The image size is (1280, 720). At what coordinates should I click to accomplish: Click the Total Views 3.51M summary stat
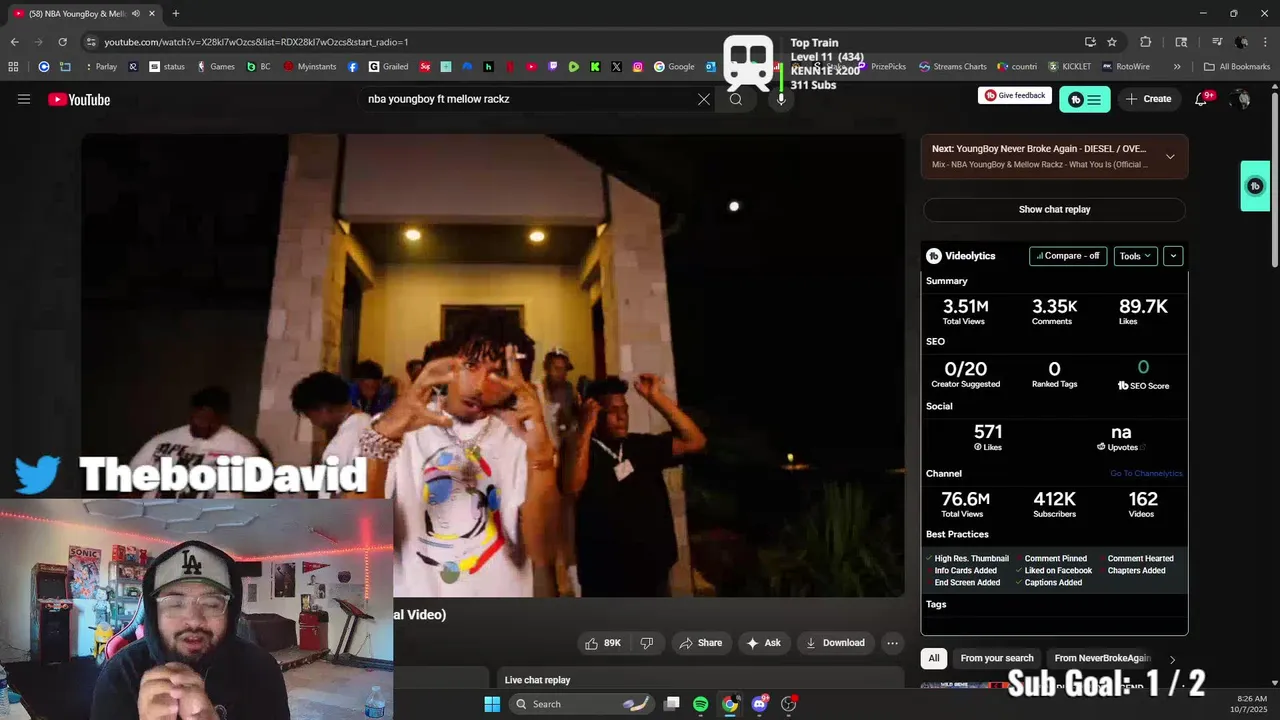click(964, 311)
